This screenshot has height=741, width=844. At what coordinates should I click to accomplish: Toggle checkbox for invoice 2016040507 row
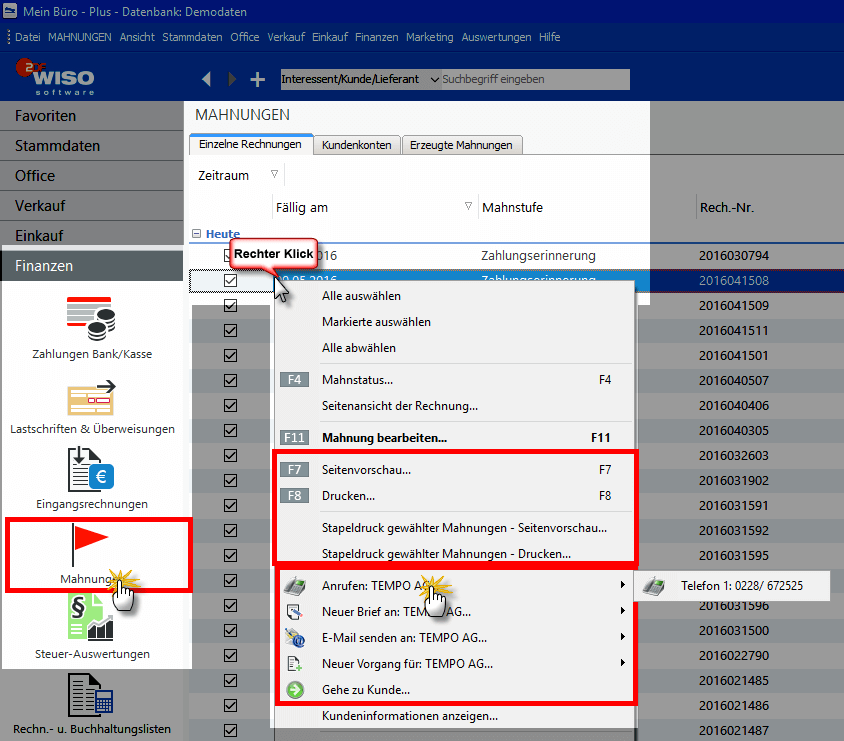tap(231, 380)
